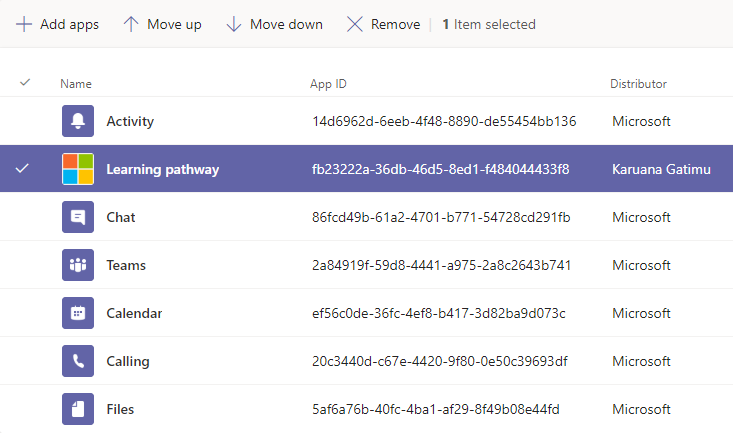
Task: Click the Files document icon
Action: [78, 409]
